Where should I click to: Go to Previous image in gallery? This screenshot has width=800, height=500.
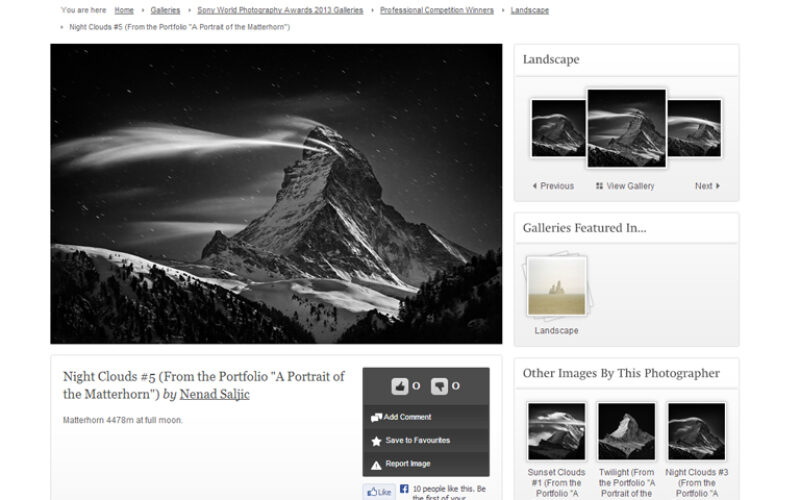pyautogui.click(x=553, y=186)
